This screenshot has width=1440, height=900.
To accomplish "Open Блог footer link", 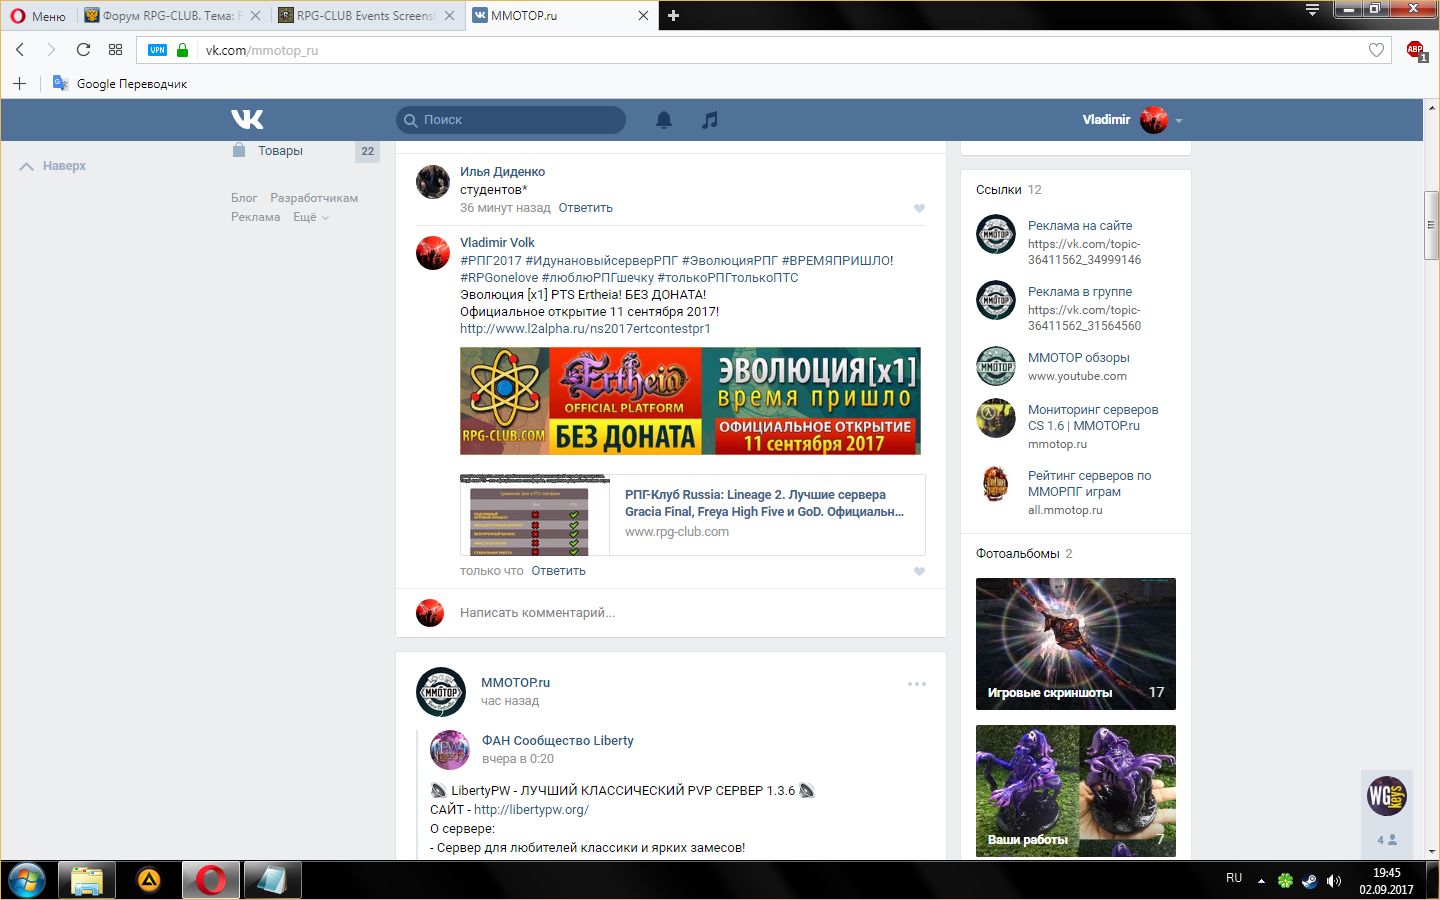I will (x=244, y=198).
